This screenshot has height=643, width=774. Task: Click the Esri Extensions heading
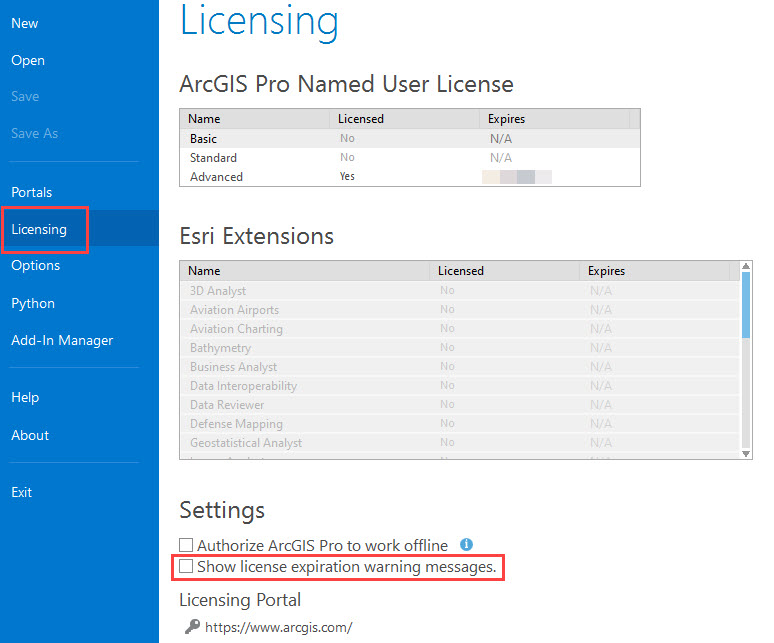click(257, 236)
